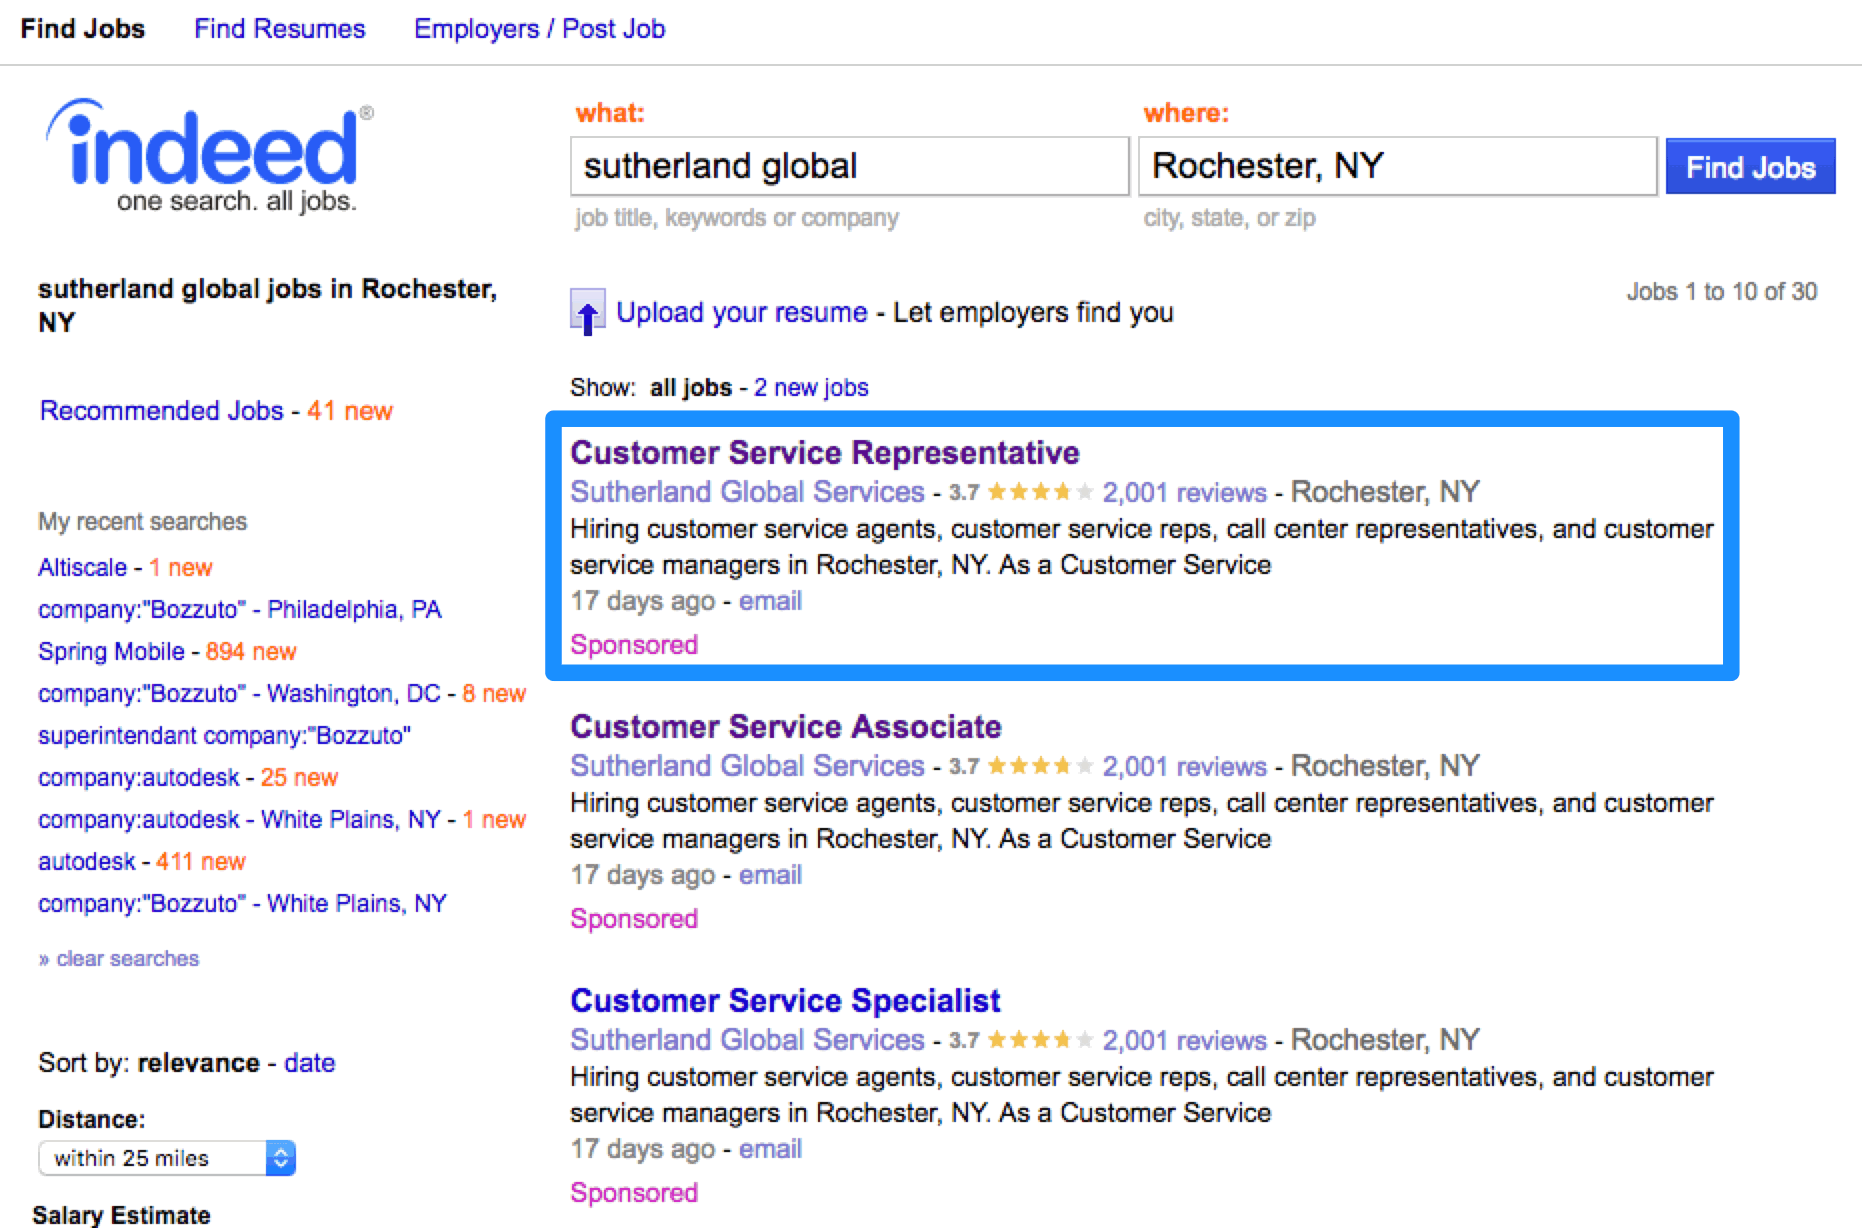Open the Customer Service Representative job title
Viewport: 1862px width, 1228px height.
click(x=824, y=453)
